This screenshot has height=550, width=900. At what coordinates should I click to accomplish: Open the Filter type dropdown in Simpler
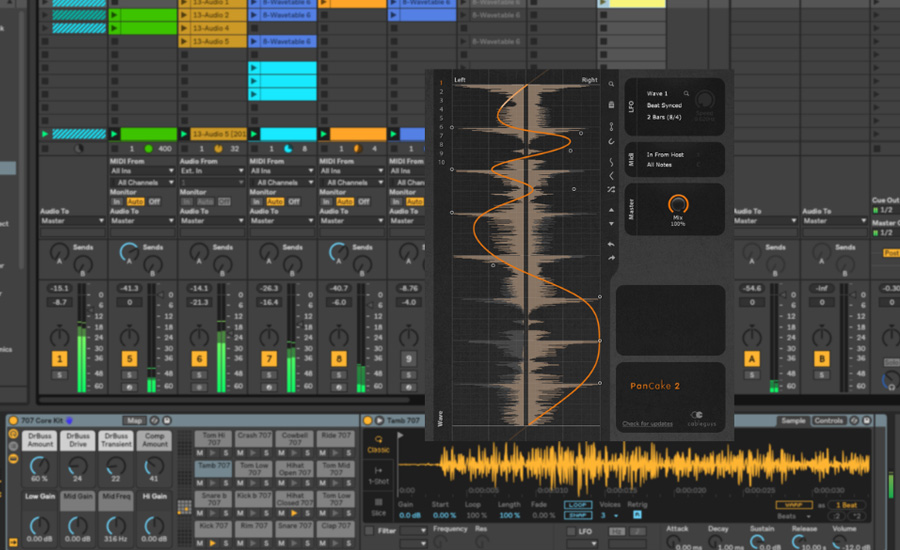pos(413,531)
